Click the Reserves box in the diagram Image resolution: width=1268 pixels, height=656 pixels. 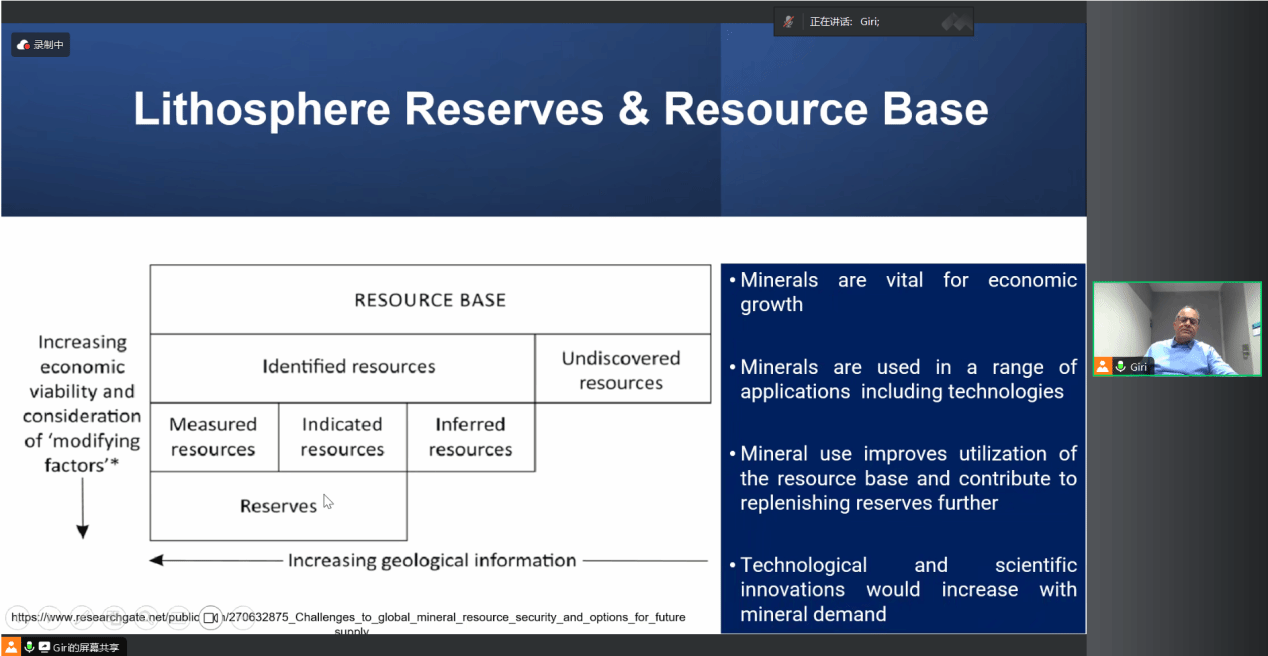click(x=278, y=506)
